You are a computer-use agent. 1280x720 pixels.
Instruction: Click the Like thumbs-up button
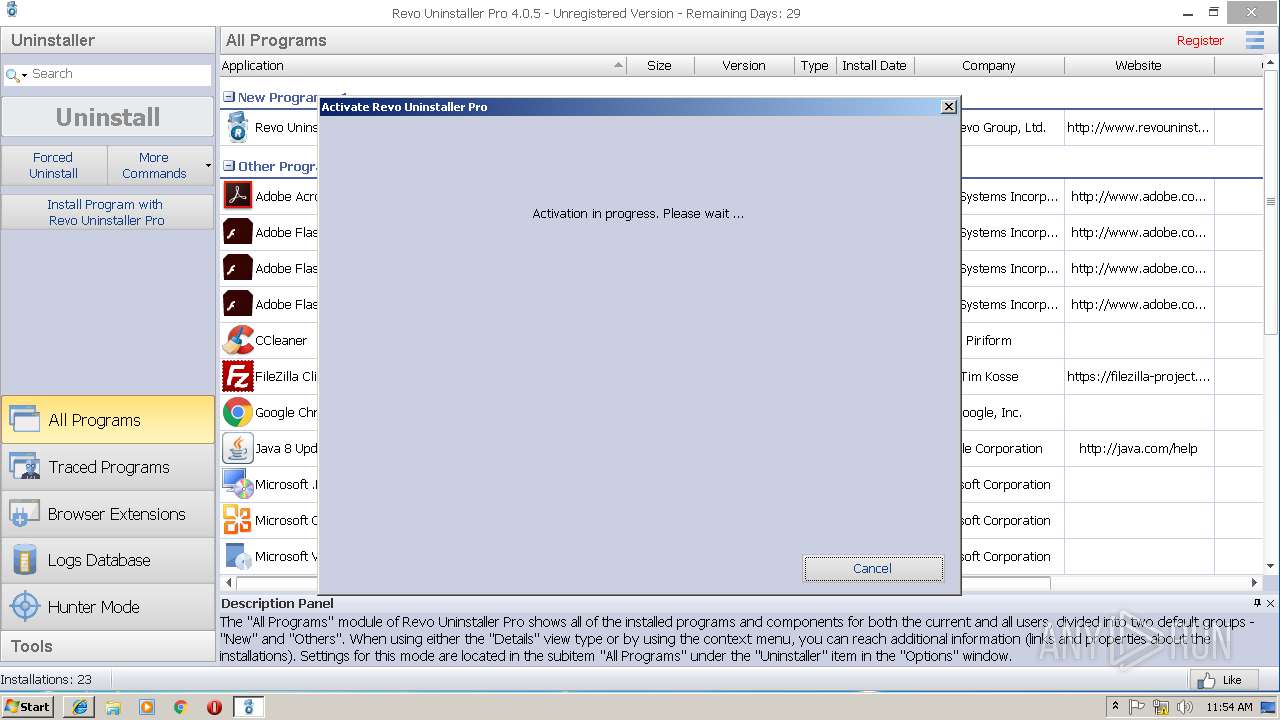(1224, 680)
